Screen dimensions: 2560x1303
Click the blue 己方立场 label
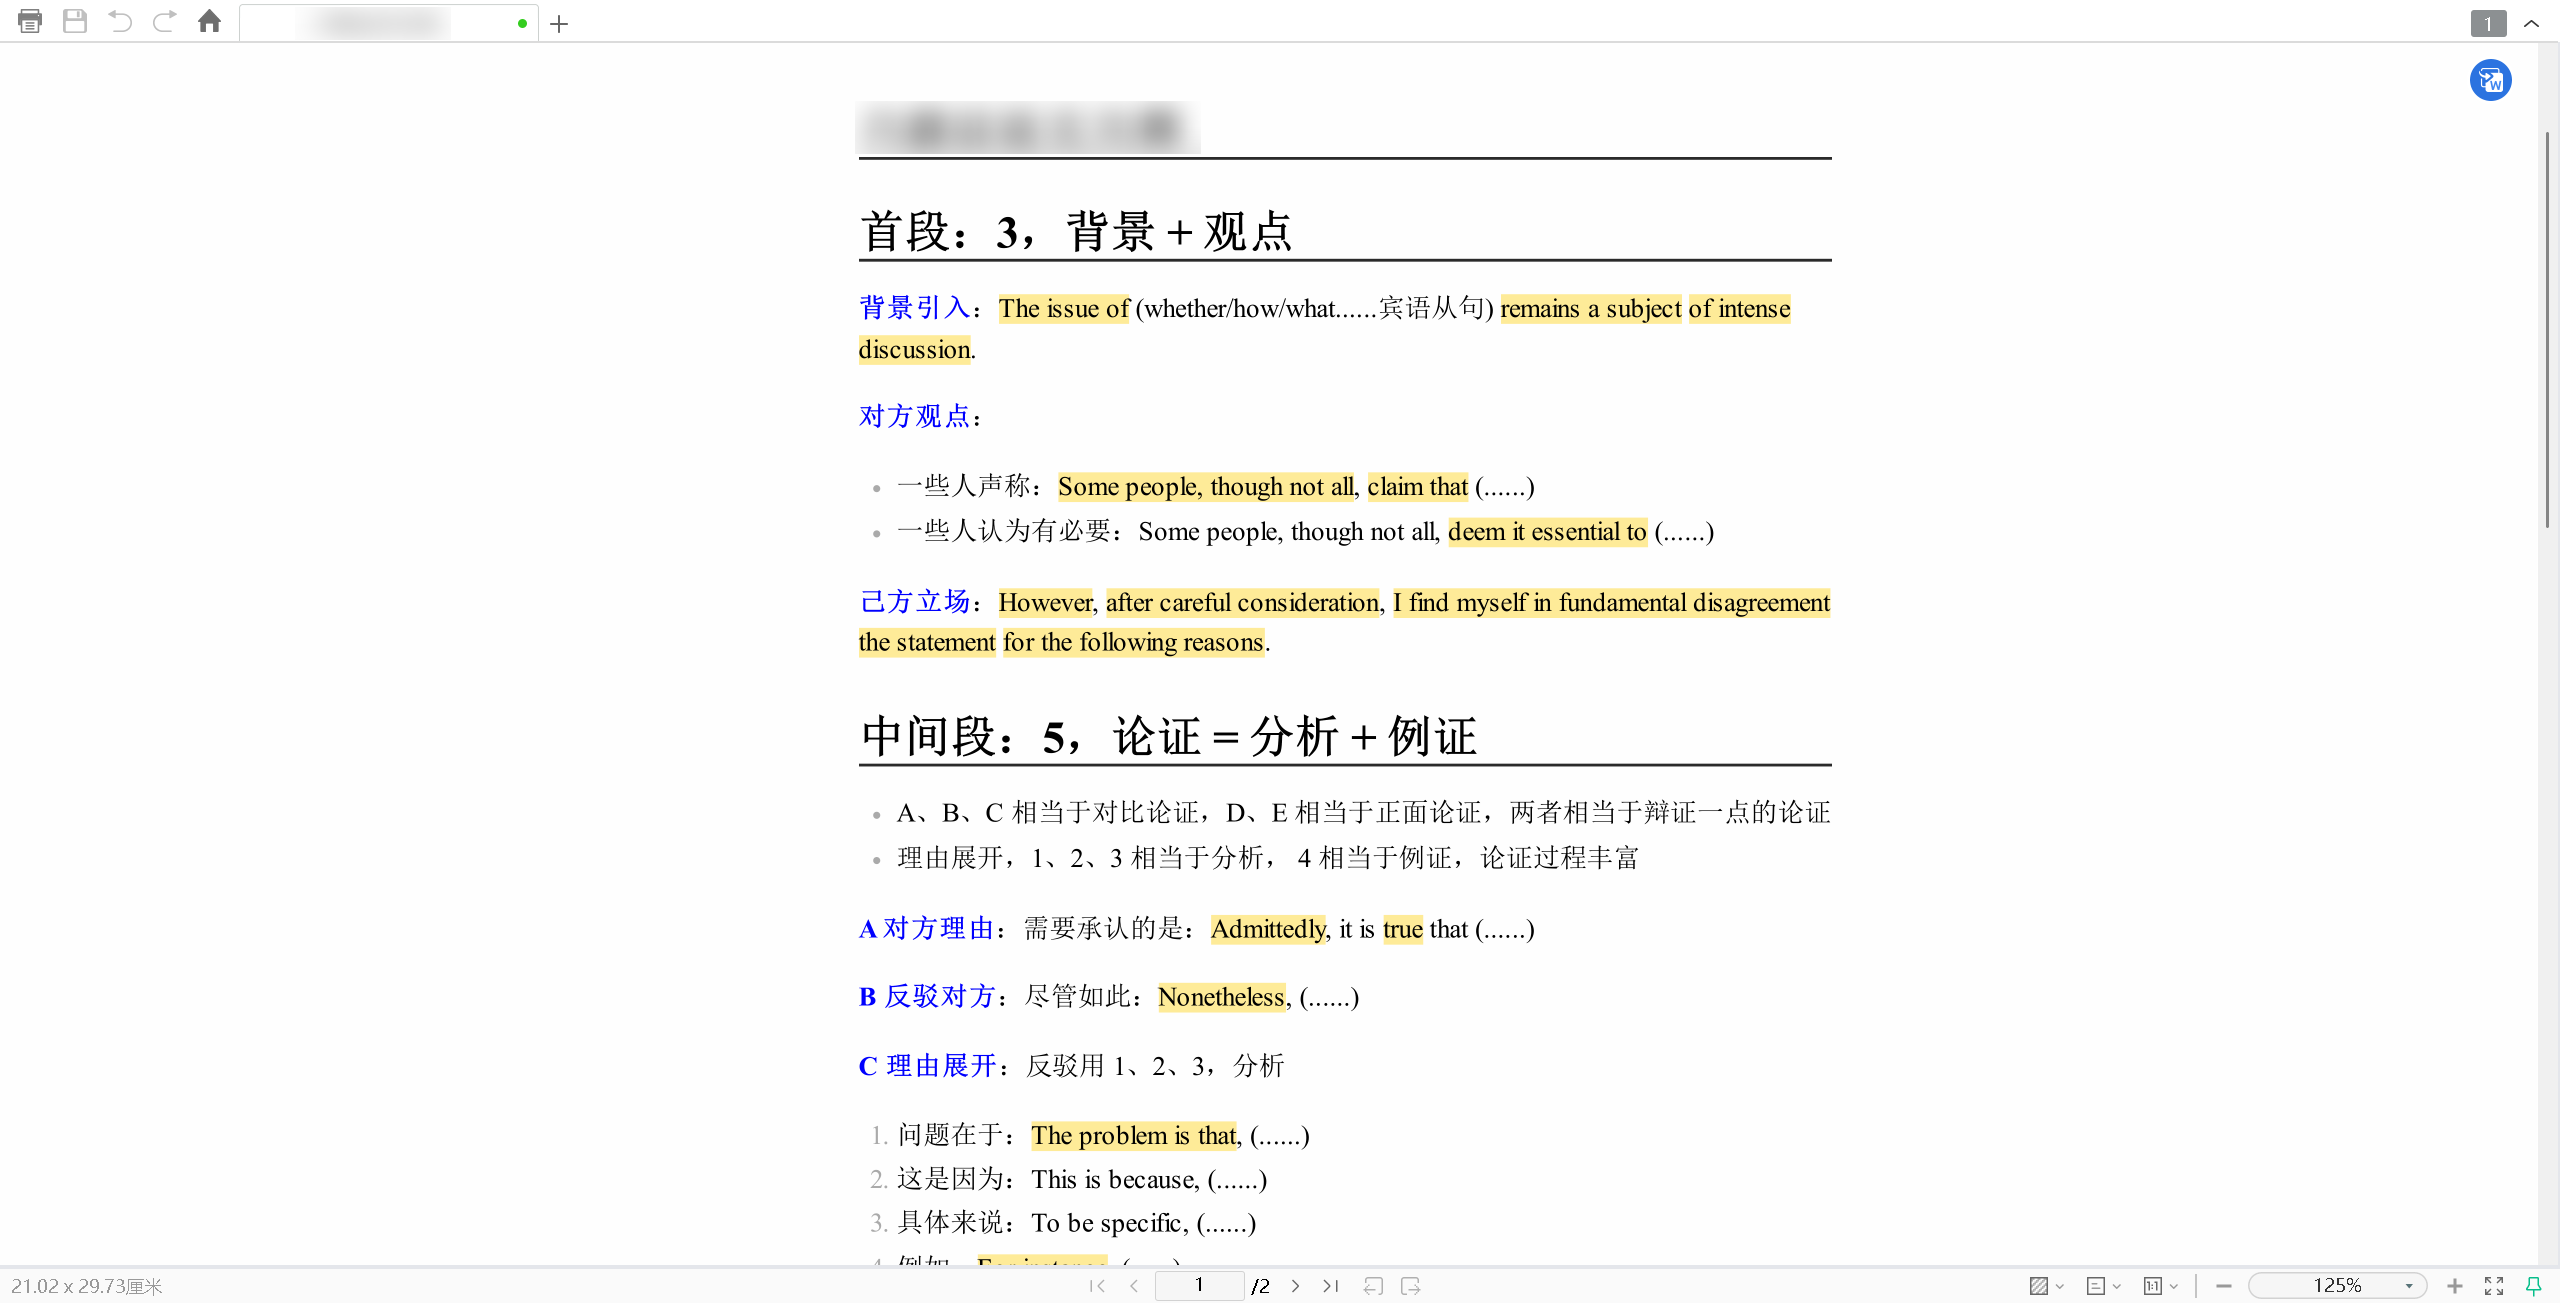tap(914, 602)
